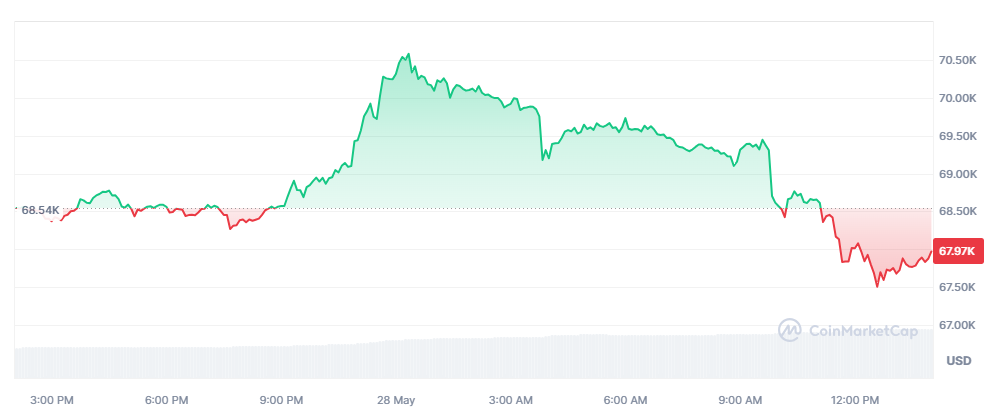Select the 6:00 AM time axis label

coord(626,400)
